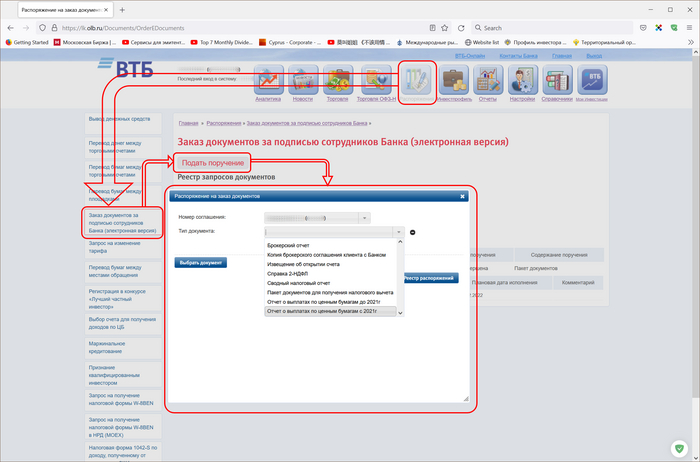Follow the Контакты Банка link
This screenshot has width=700, height=462.
click(518, 56)
